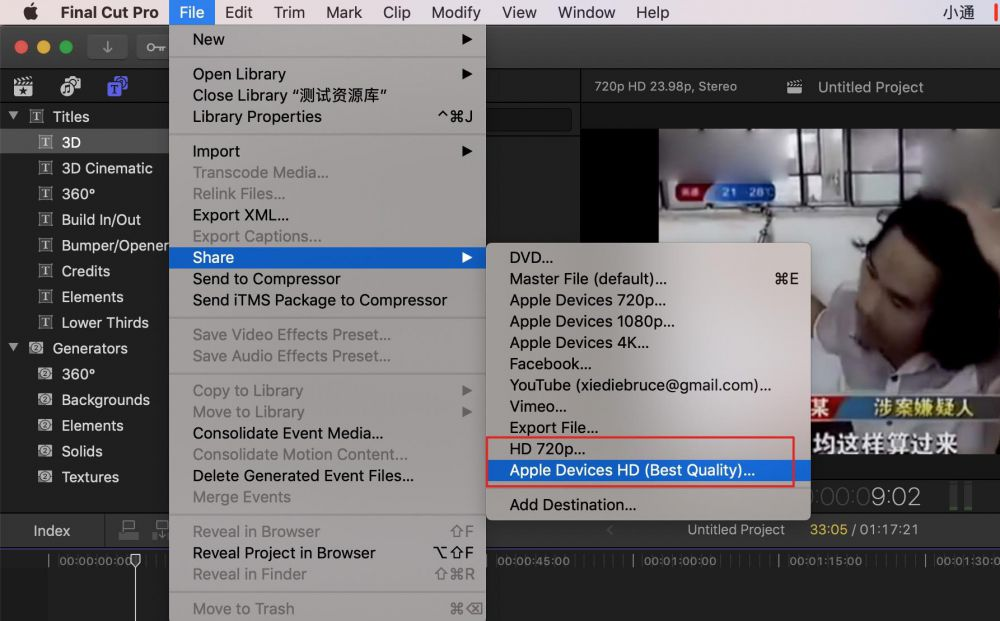Collapse the Titles category
The image size is (1000, 621).
[13, 116]
